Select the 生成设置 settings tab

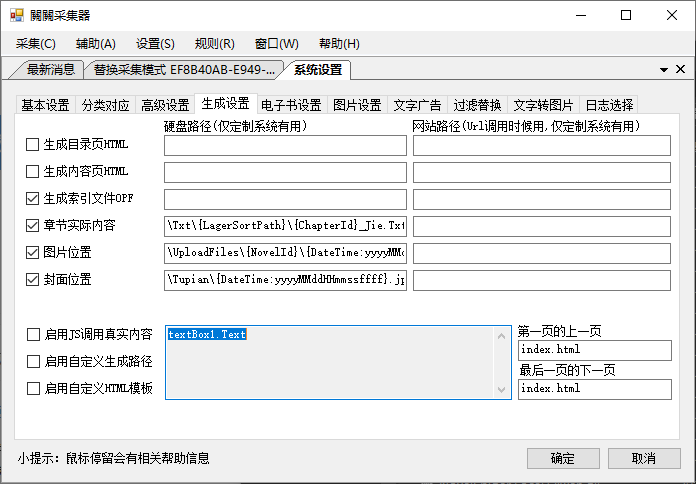coord(225,104)
